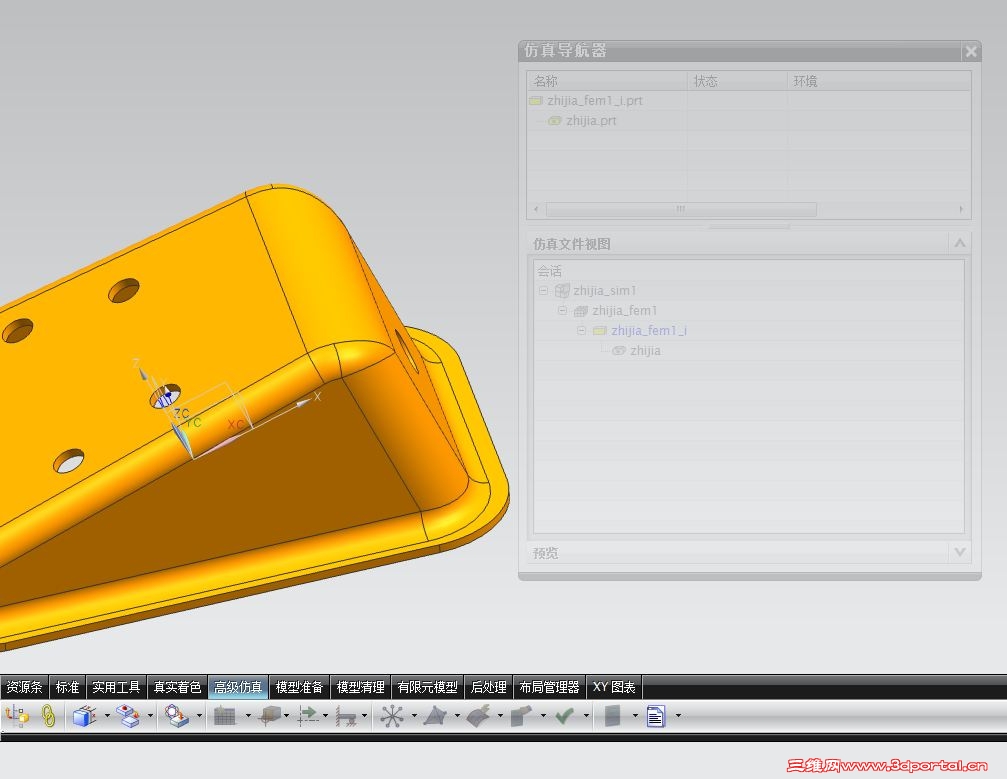Switch to the 布局管理器 tab
The height and width of the screenshot is (779, 1007).
550,687
